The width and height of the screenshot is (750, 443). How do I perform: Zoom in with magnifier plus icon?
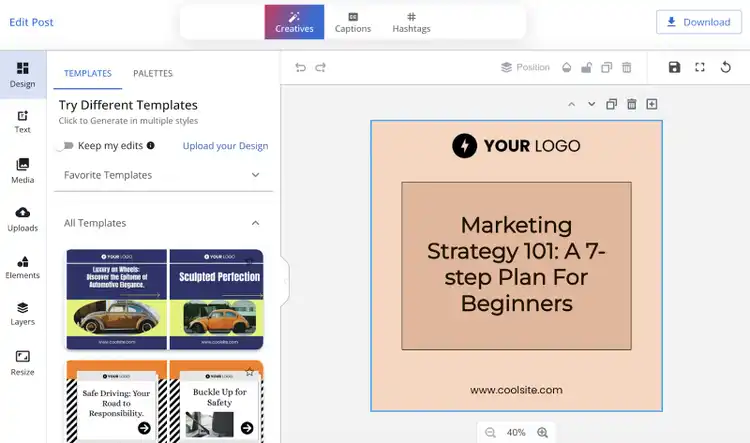(x=542, y=432)
